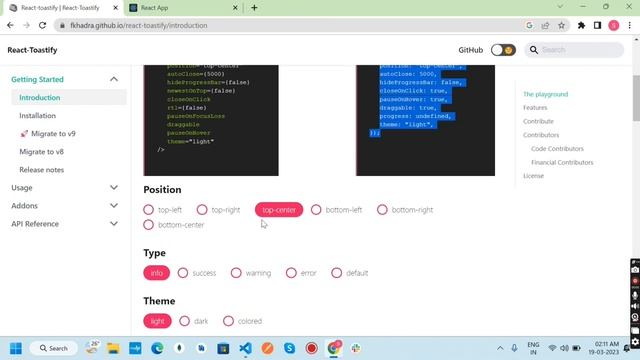Open a new browser tab
The width and height of the screenshot is (640, 360).
(254, 8)
